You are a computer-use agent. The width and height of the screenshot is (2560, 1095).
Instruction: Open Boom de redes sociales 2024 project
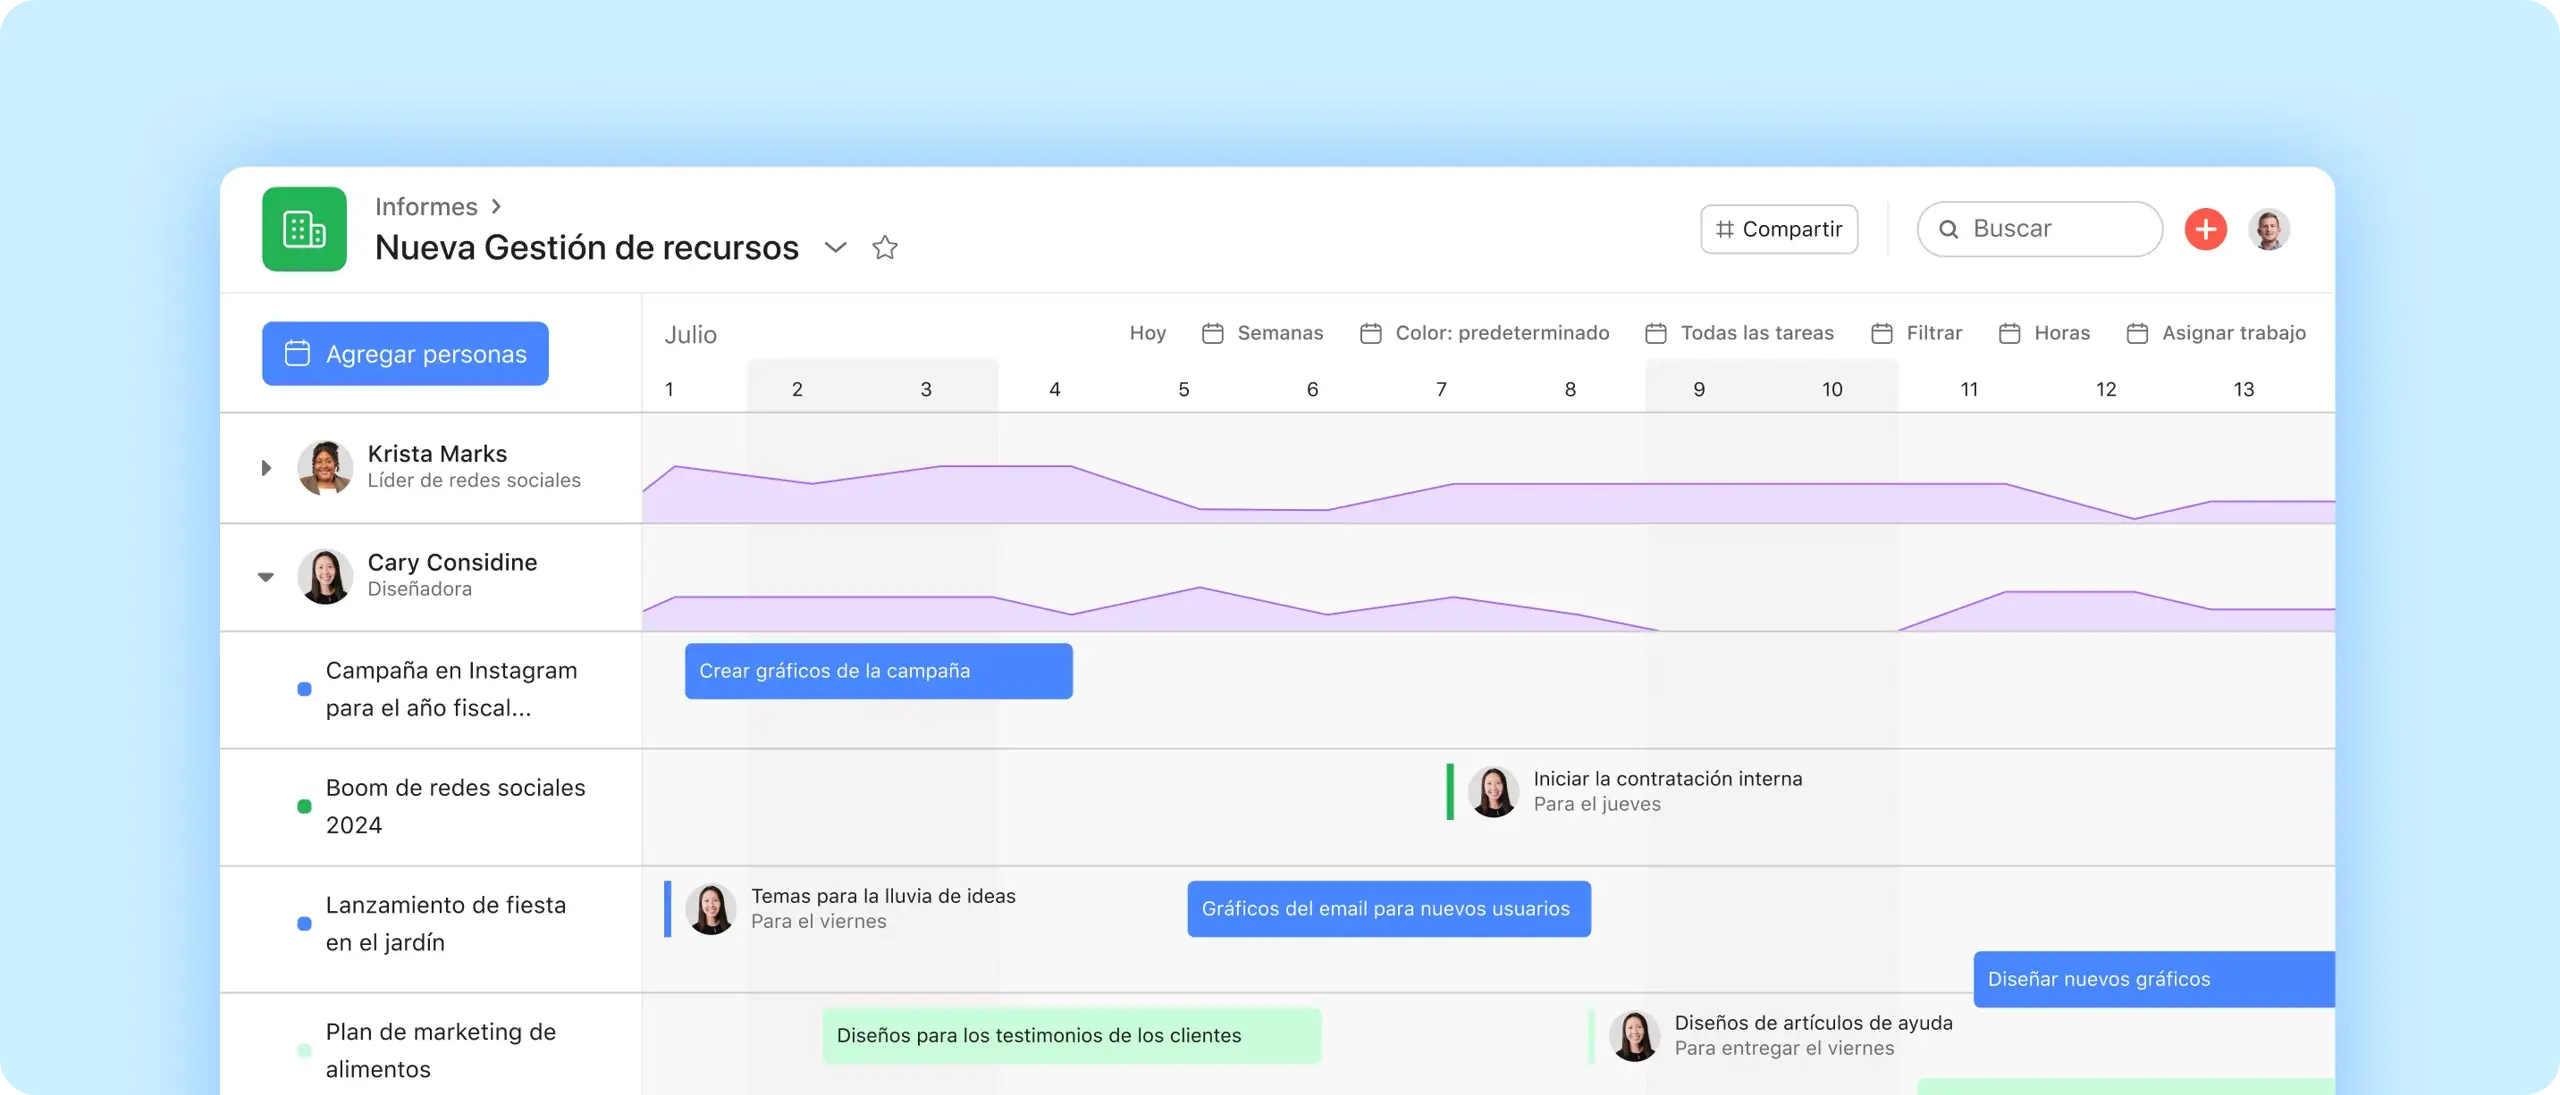click(x=455, y=806)
